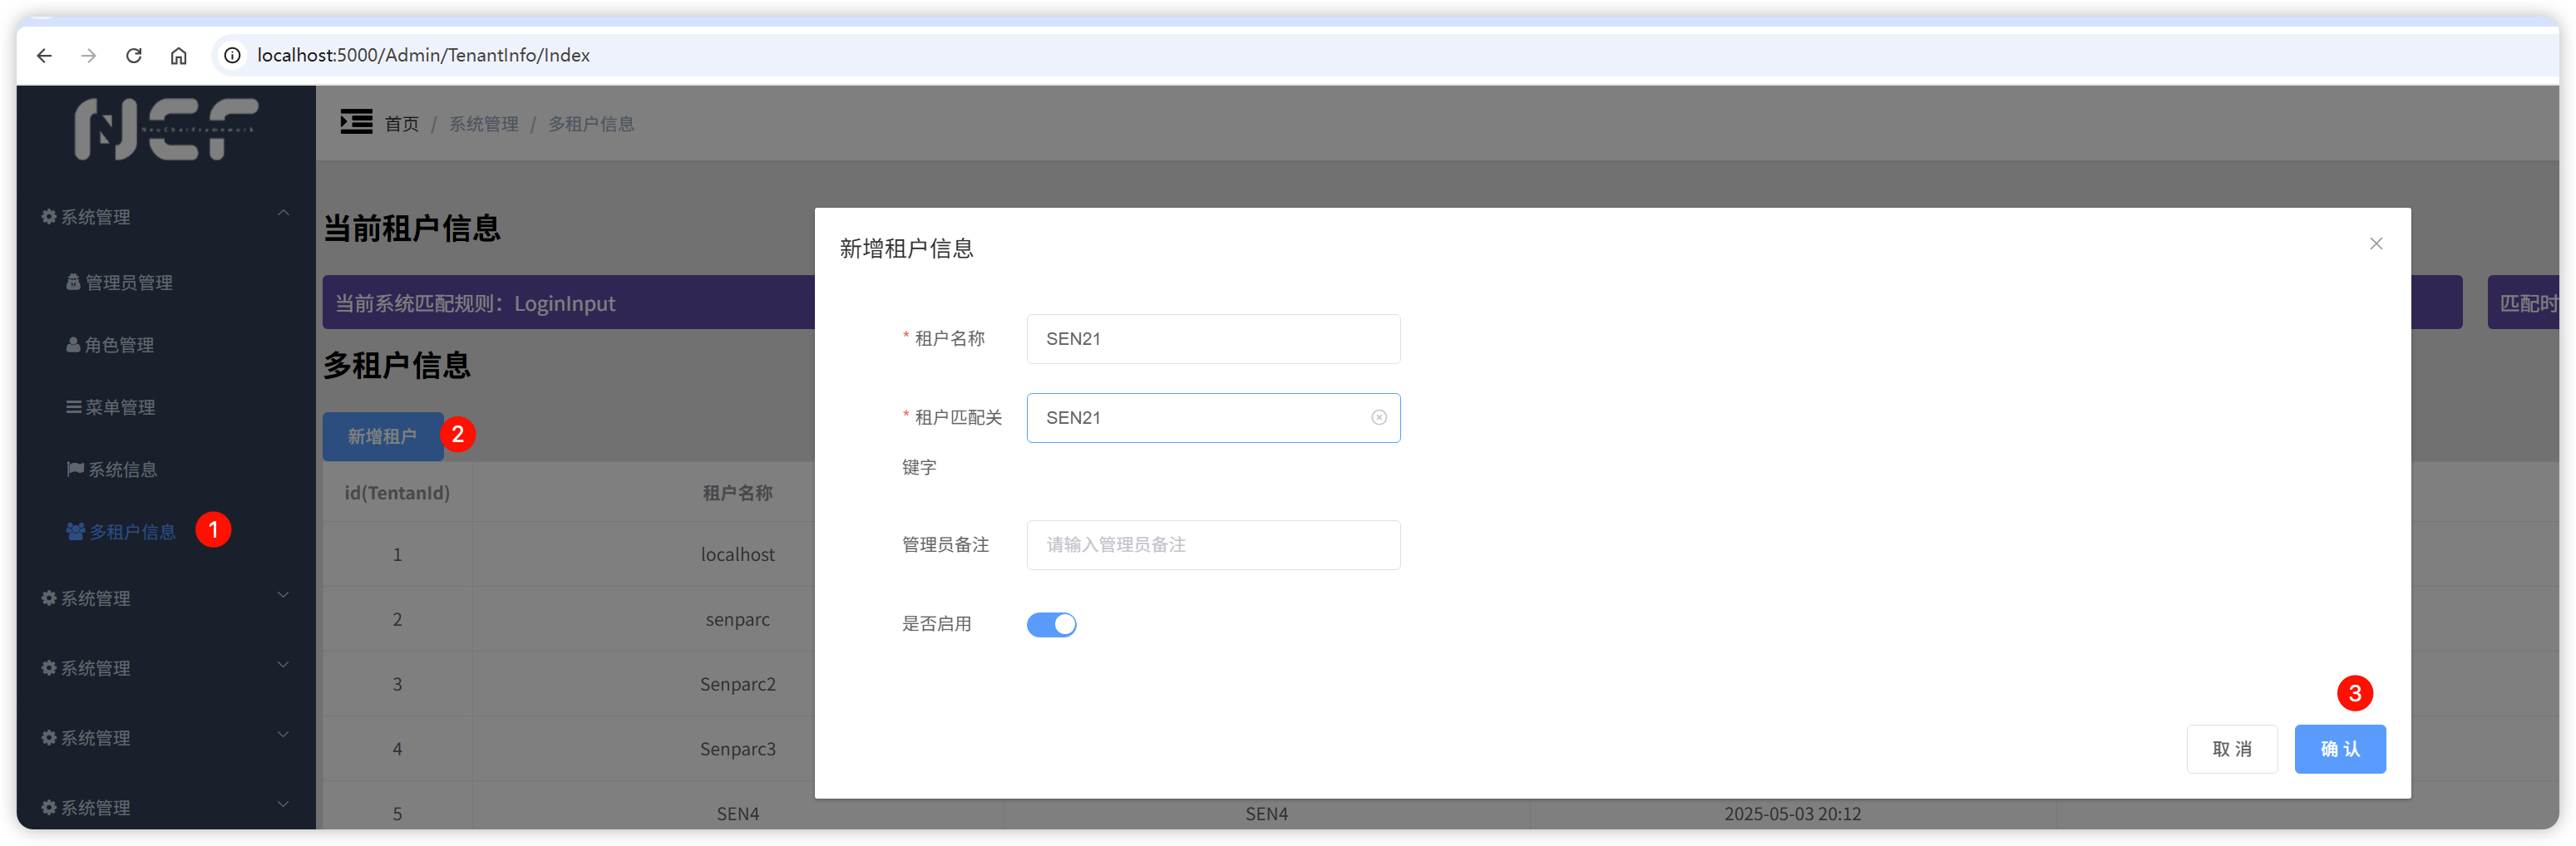This screenshot has height=846, width=2576.
Task: Click the NCF logo in the sidebar
Action: pyautogui.click(x=166, y=129)
